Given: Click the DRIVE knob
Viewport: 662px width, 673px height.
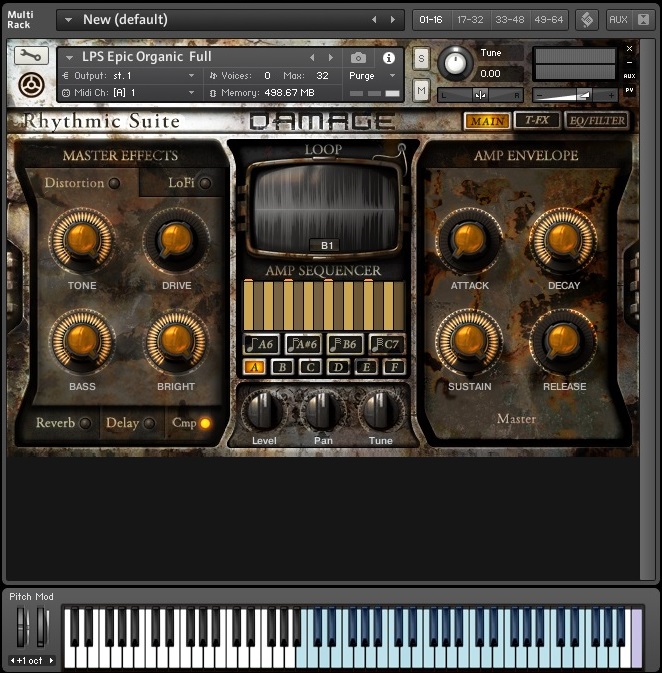Looking at the screenshot, I should pos(176,240).
